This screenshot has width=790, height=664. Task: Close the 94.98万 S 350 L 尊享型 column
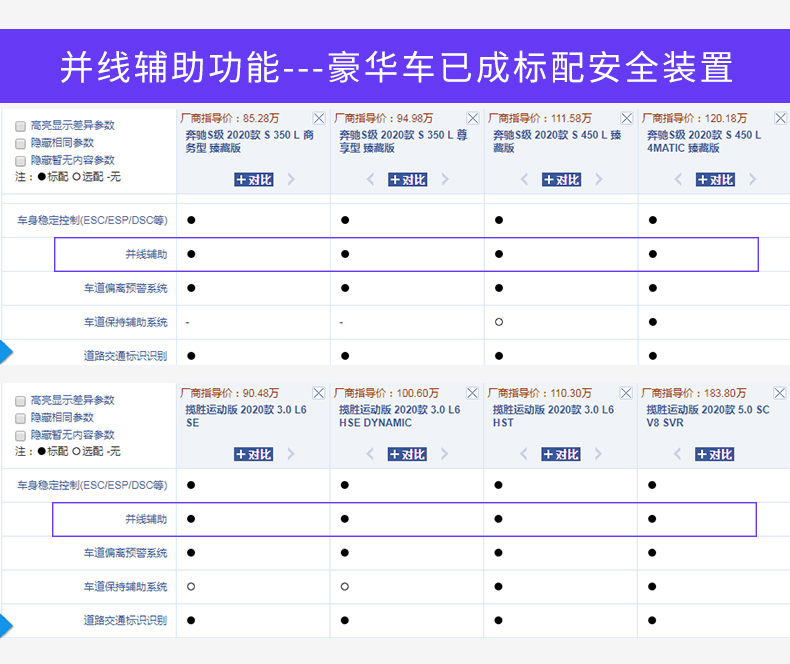473,118
